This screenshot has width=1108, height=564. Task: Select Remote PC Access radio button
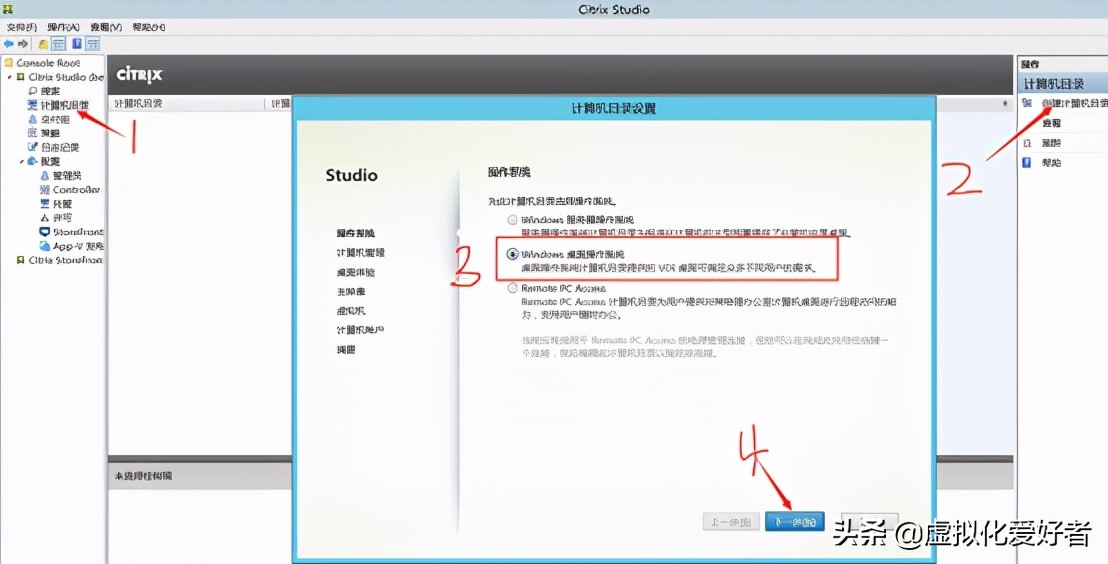(x=512, y=288)
